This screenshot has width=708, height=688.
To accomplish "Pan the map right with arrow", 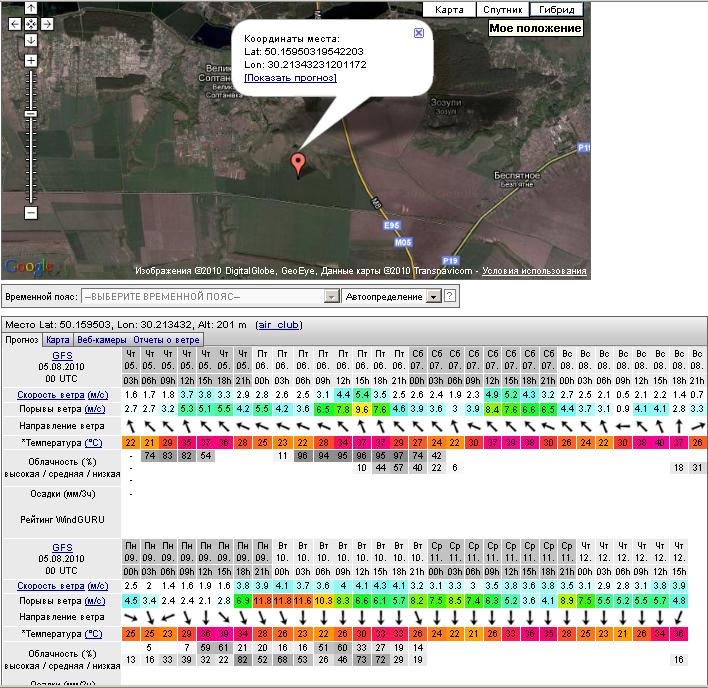I will pos(48,23).
